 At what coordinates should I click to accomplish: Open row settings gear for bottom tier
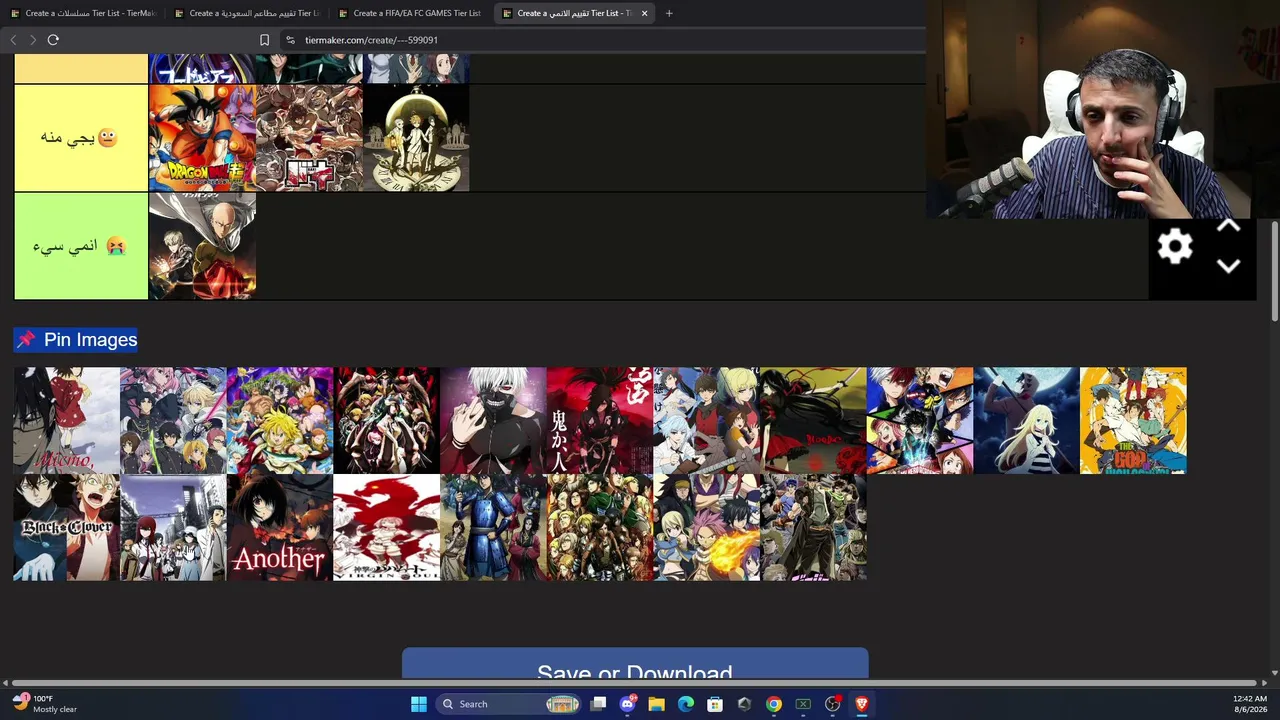1175,246
